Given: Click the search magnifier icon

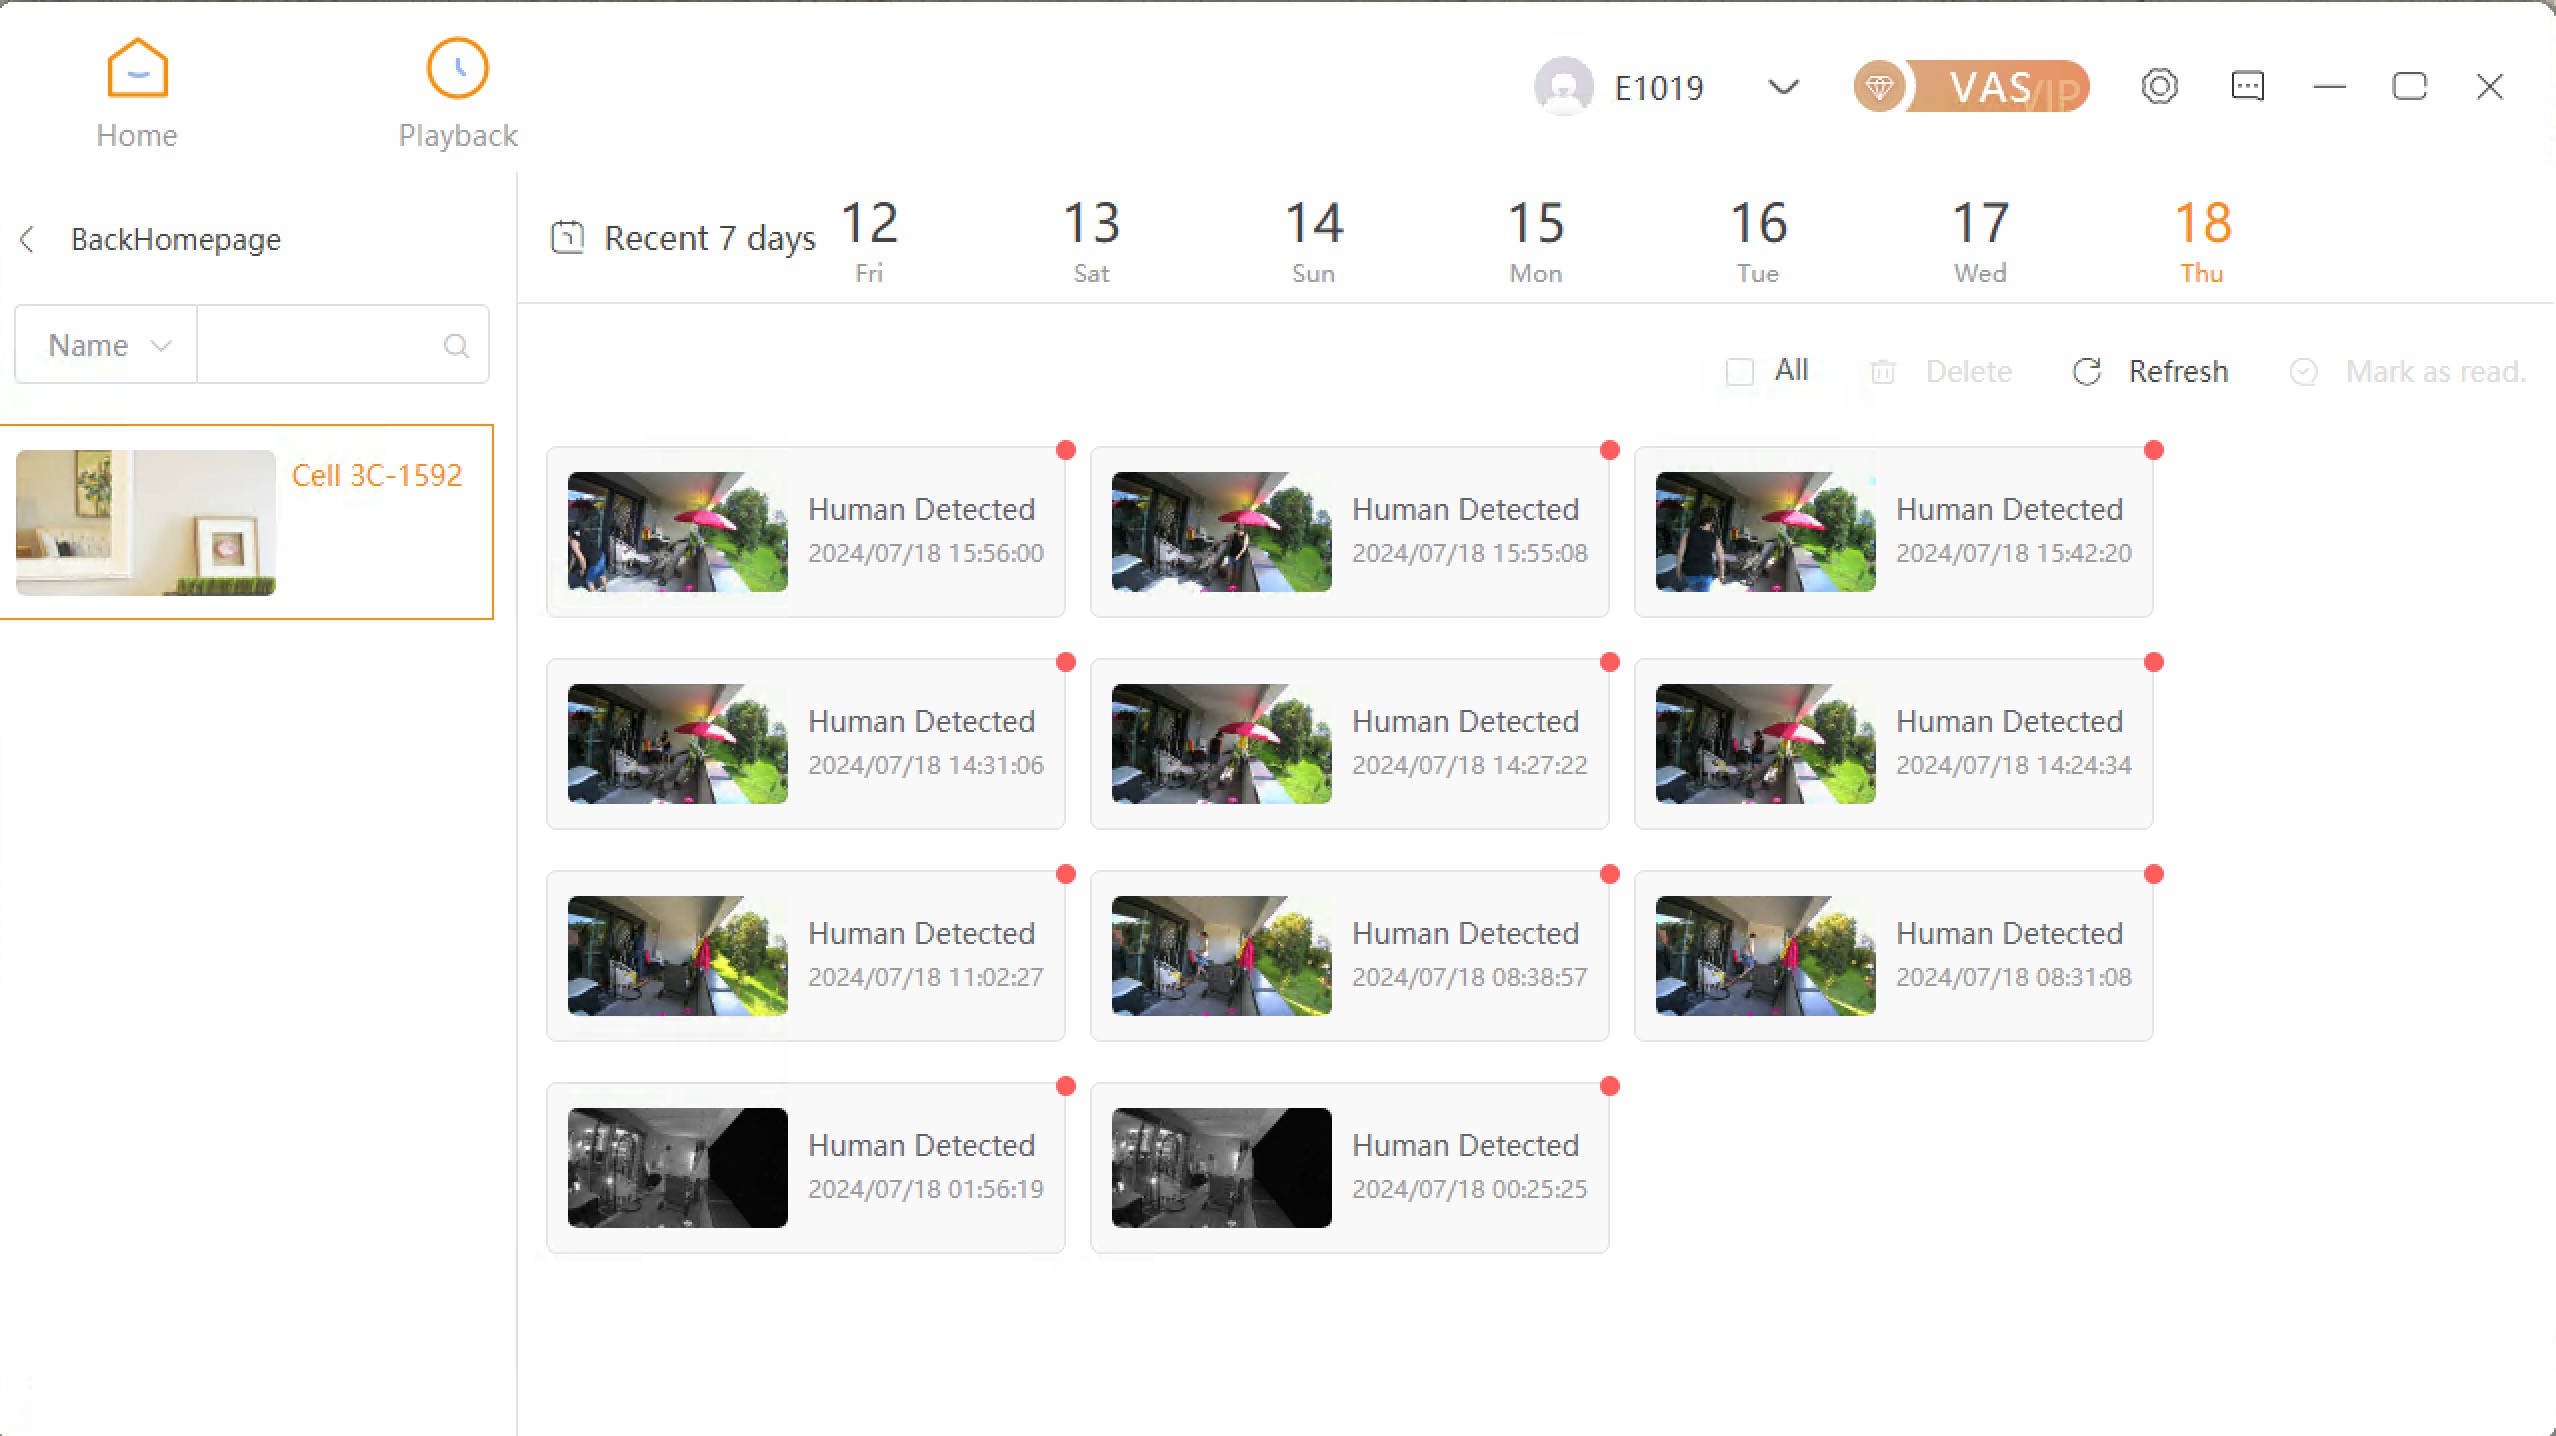Looking at the screenshot, I should pos(456,346).
